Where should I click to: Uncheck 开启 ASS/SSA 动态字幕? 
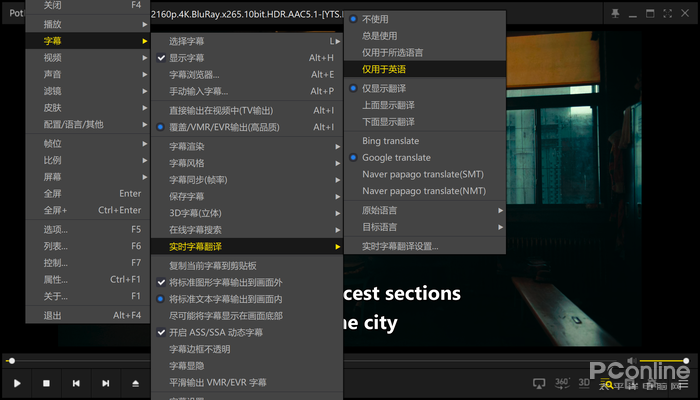[x=215, y=332]
